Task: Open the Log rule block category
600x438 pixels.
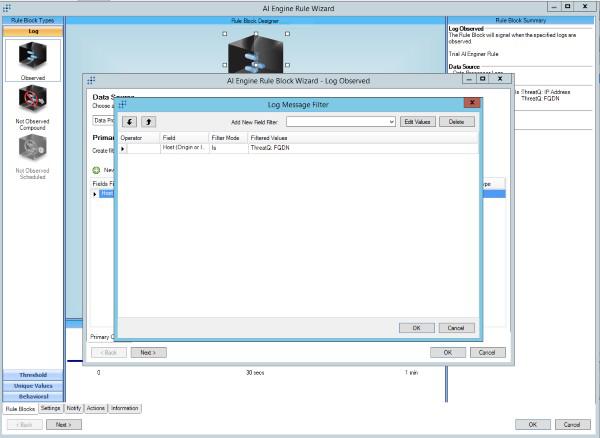Action: 33,31
